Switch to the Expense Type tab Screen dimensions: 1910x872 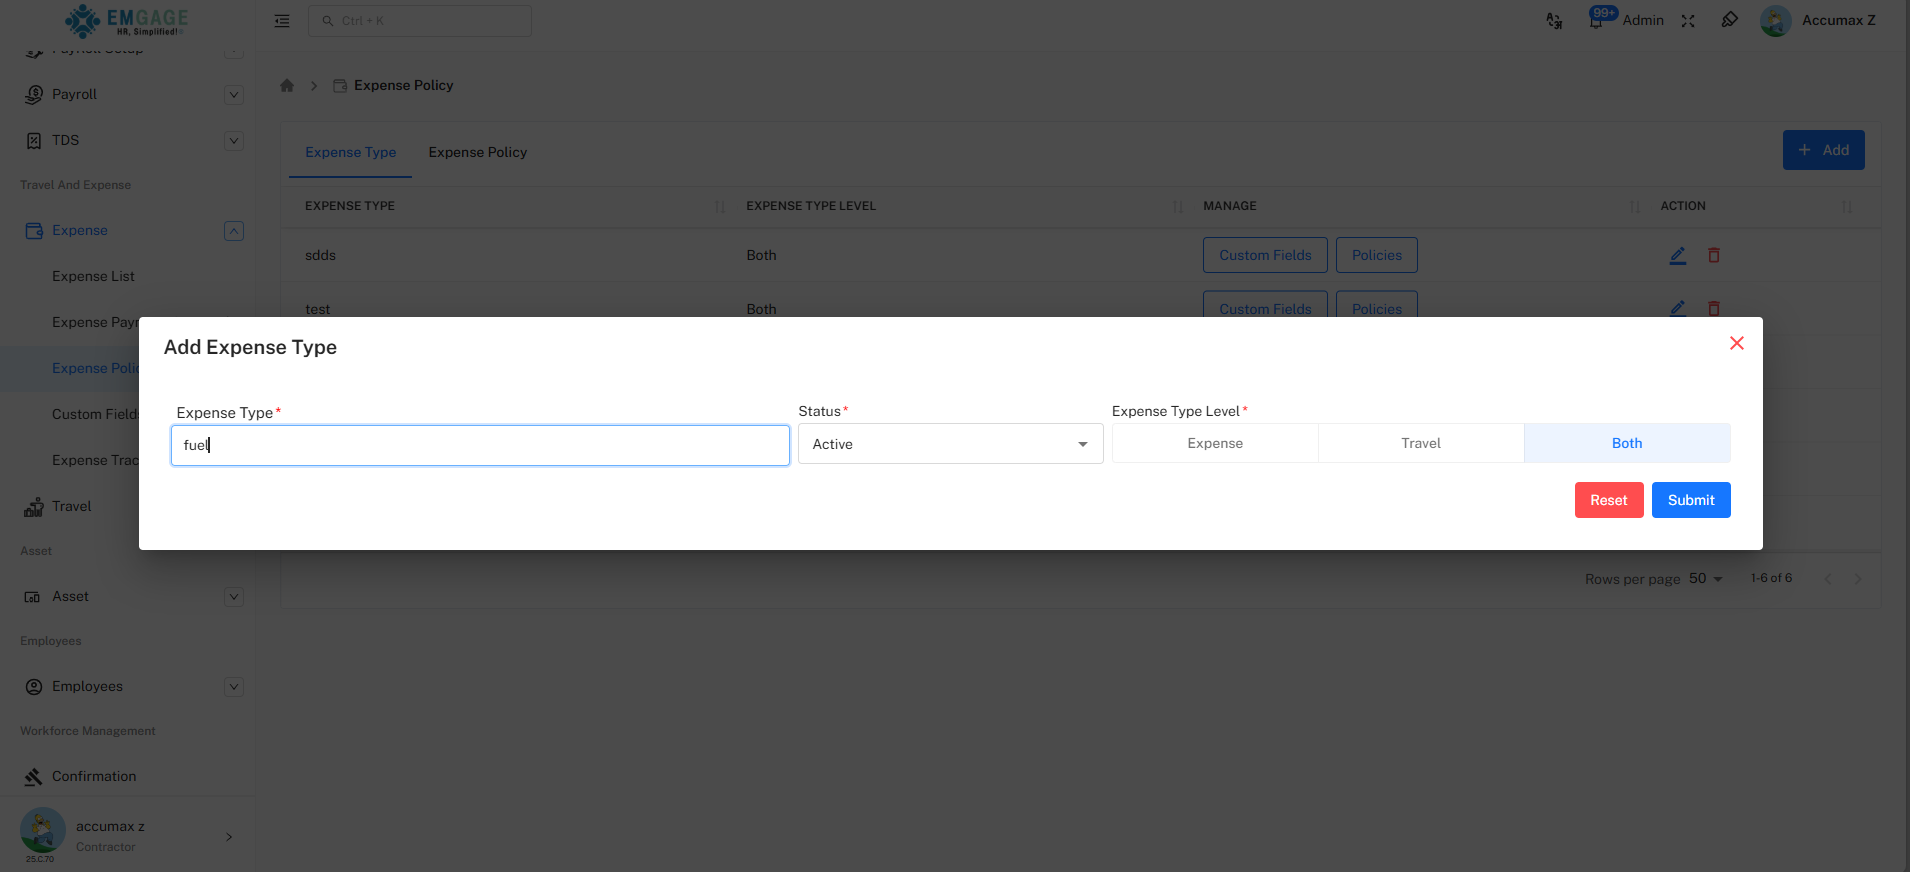click(x=350, y=152)
